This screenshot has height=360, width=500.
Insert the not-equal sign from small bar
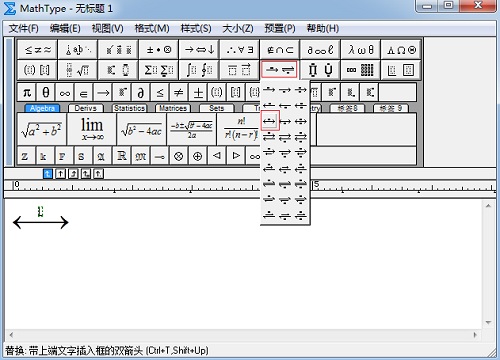179,93
